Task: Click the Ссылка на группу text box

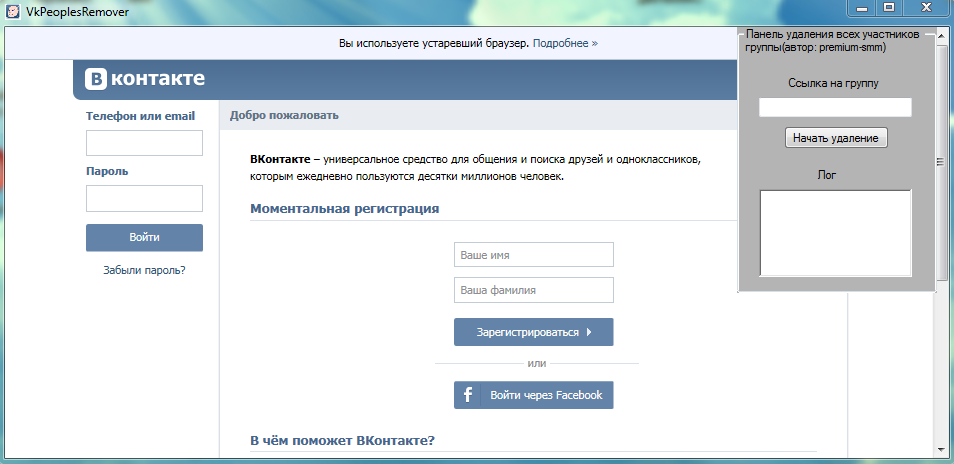Action: [x=835, y=108]
